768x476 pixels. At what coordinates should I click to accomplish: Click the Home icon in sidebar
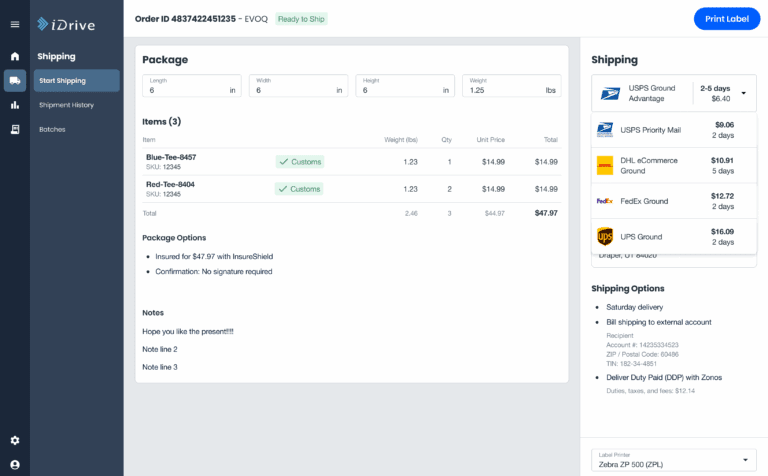point(14,56)
